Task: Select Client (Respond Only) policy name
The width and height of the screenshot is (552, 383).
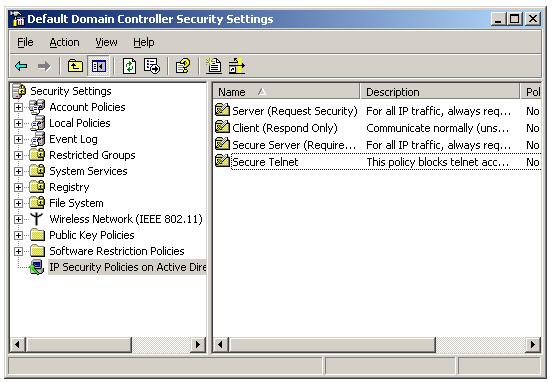Action: (285, 128)
